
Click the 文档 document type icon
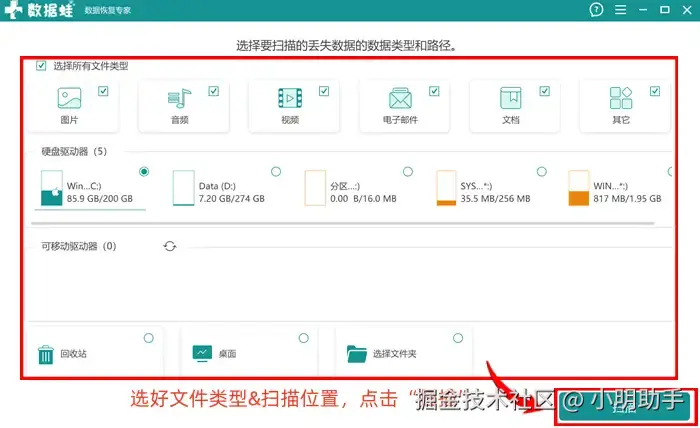pyautogui.click(x=510, y=98)
